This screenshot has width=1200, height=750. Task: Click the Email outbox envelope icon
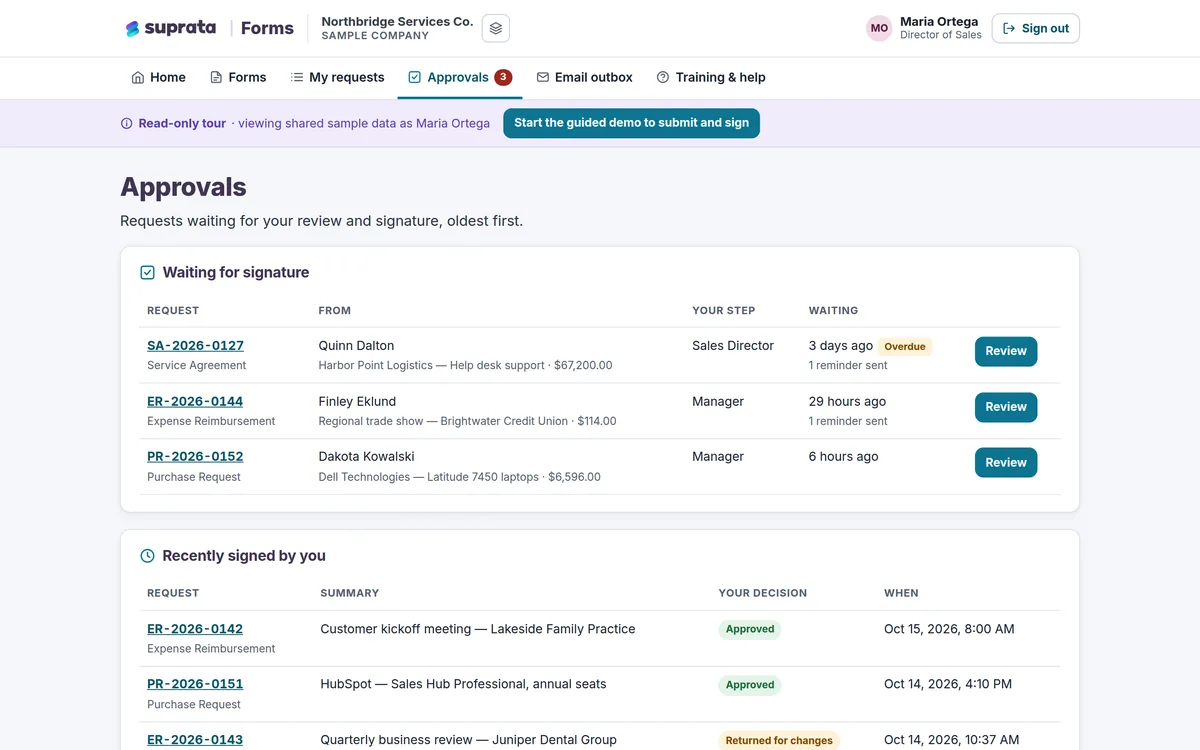tap(543, 77)
